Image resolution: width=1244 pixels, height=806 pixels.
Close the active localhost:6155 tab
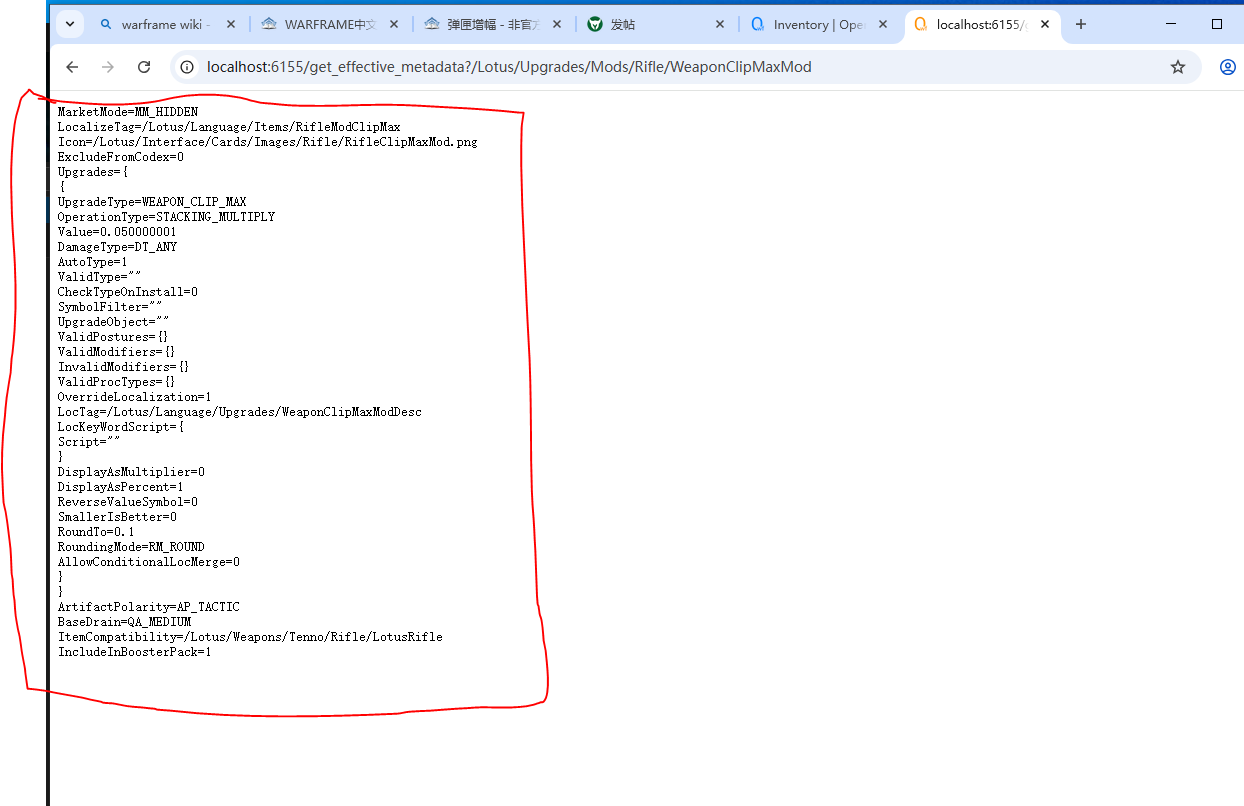point(1044,25)
